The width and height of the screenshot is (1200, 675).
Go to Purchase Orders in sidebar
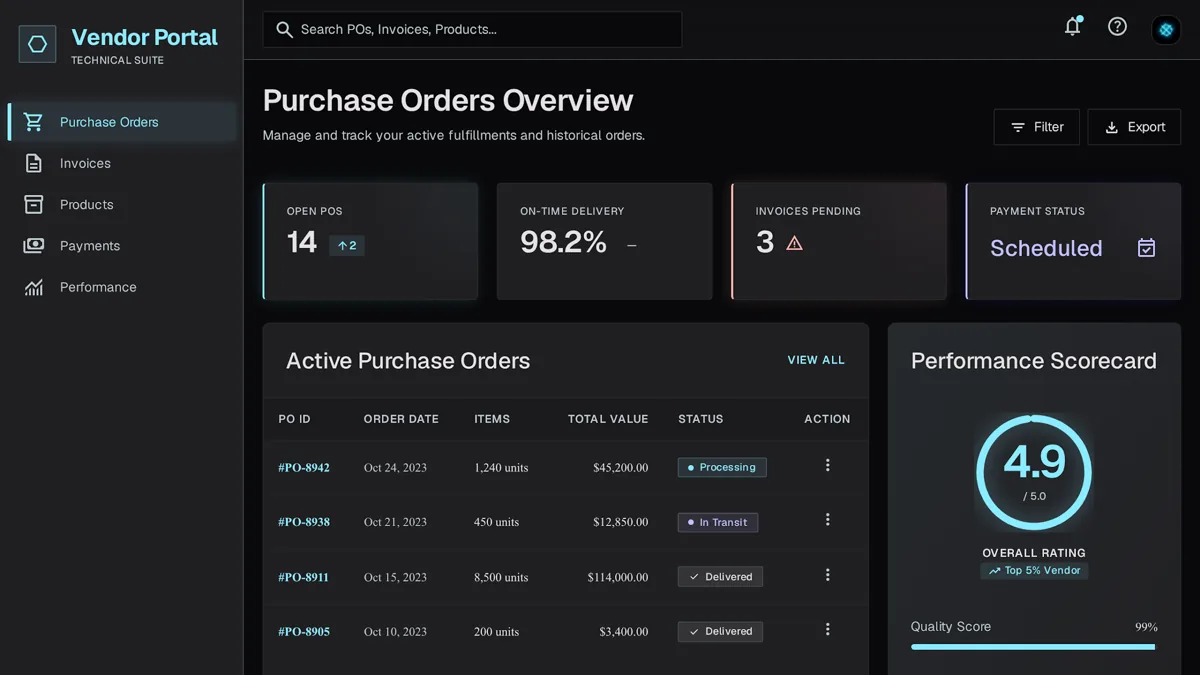pos(122,122)
